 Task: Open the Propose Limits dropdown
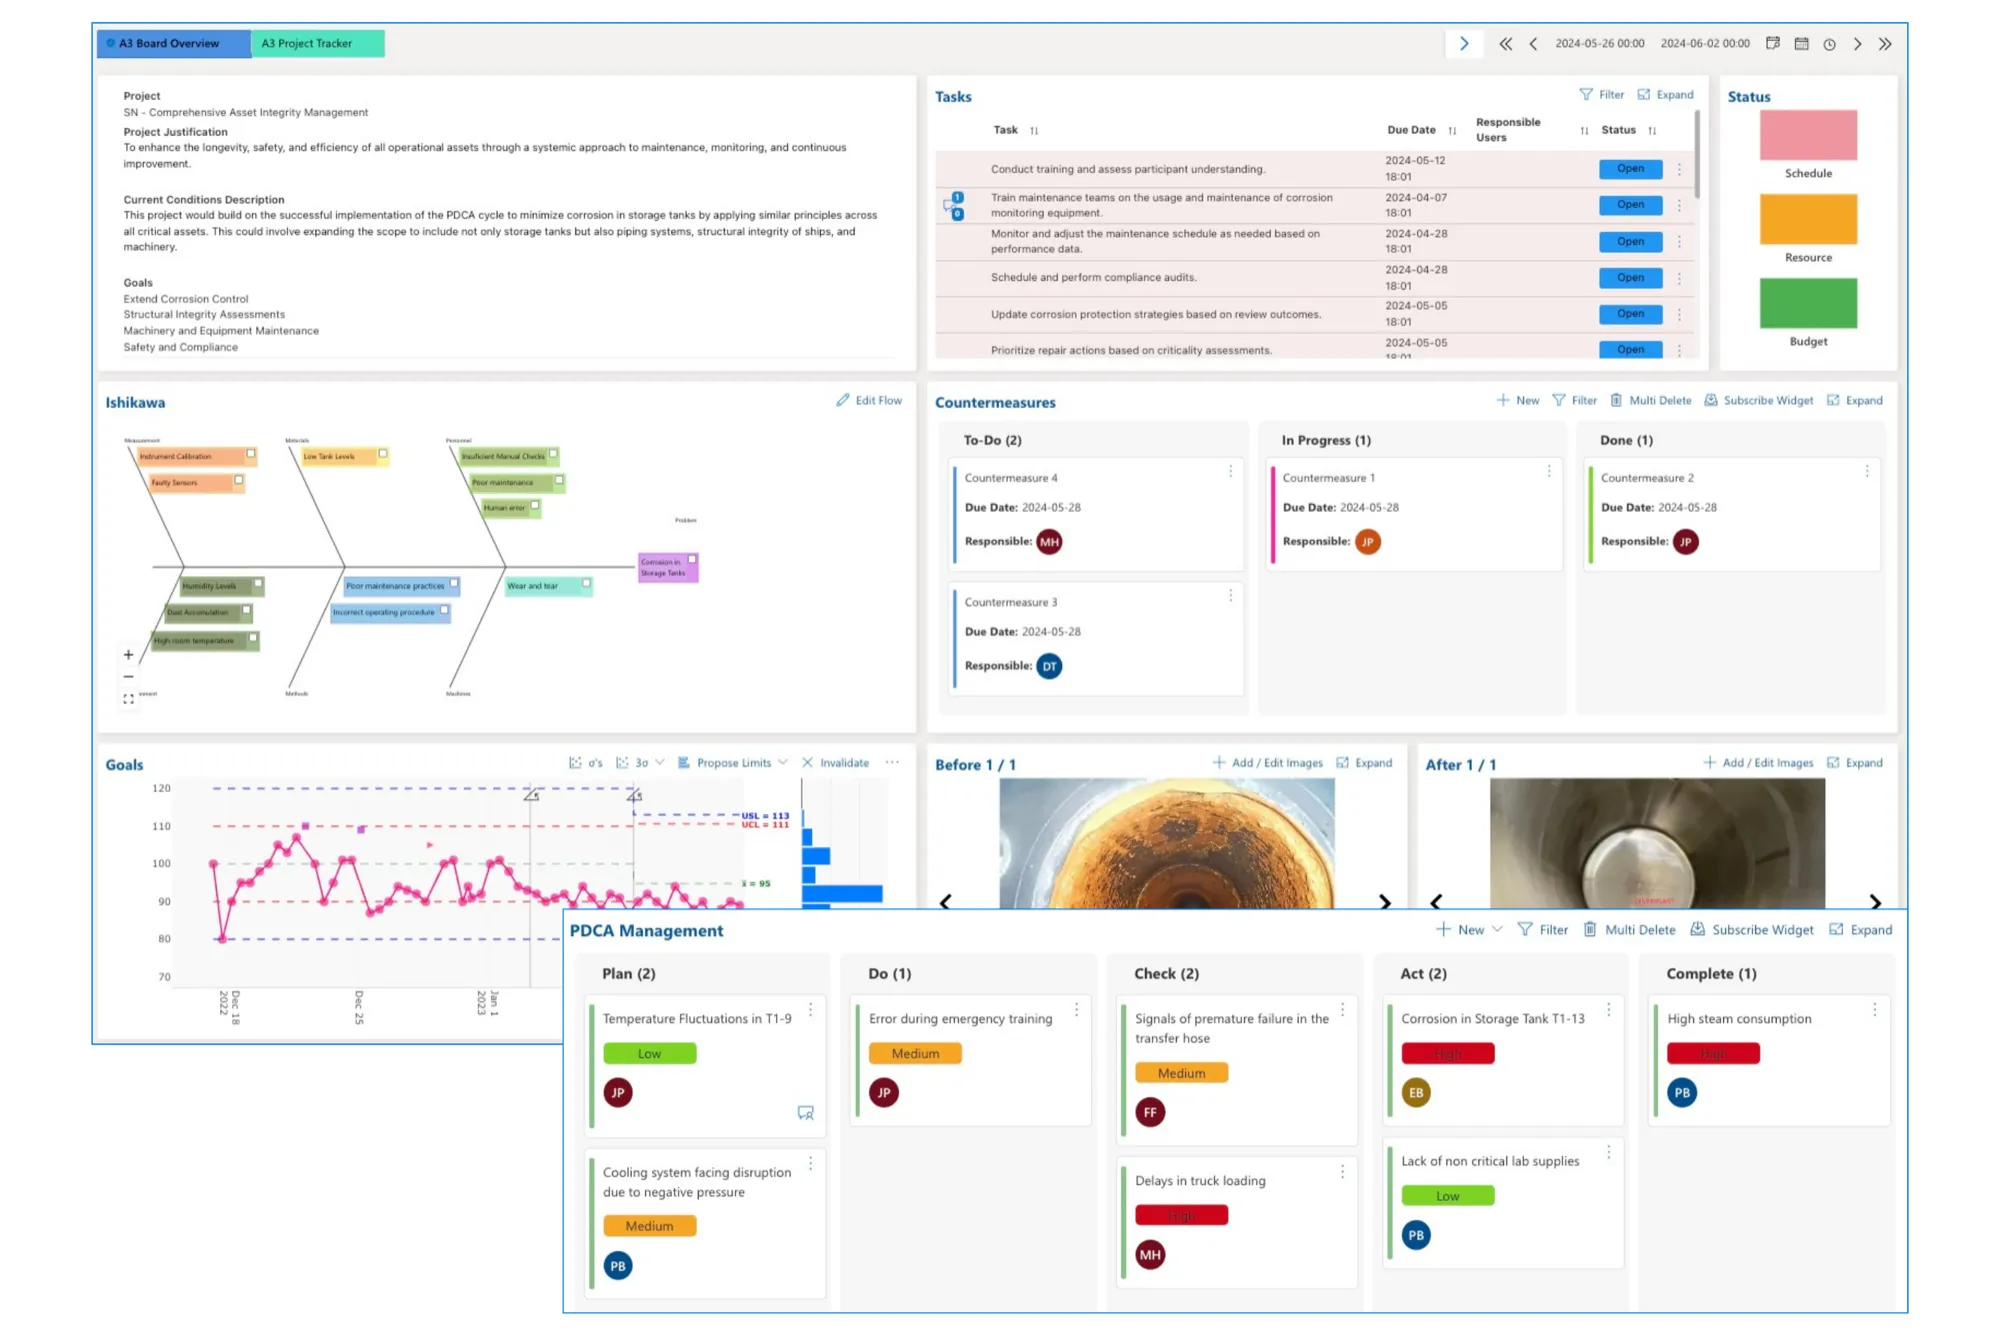(733, 762)
